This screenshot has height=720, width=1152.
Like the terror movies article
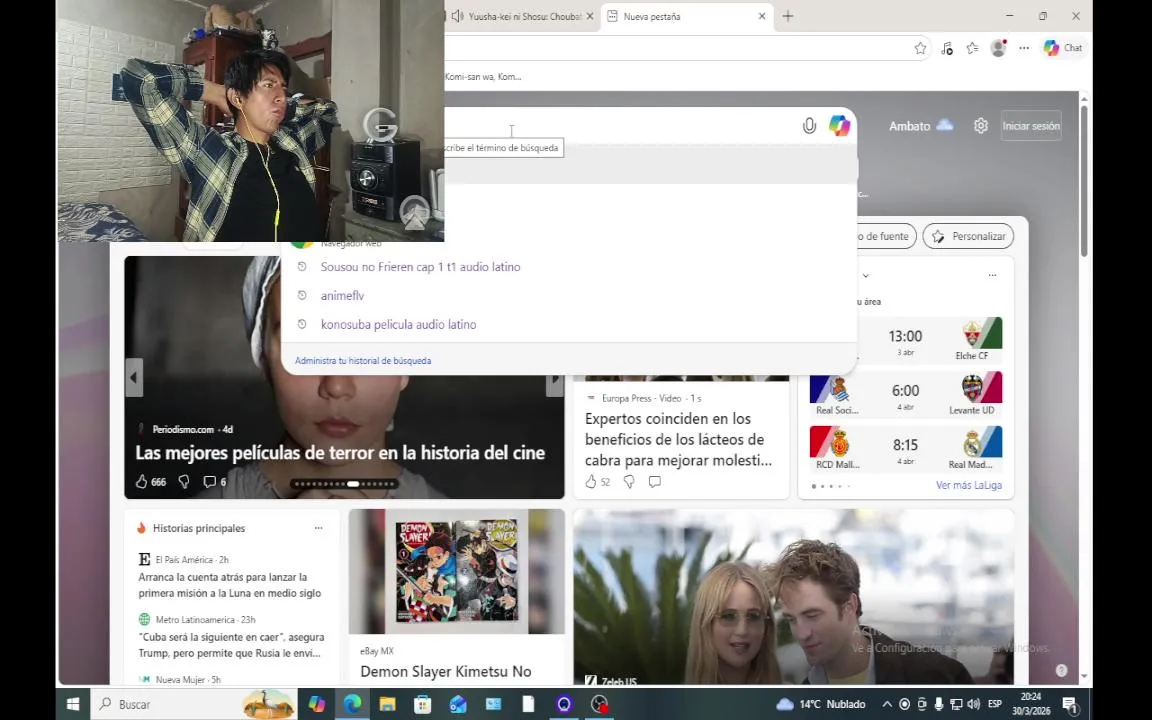point(142,482)
